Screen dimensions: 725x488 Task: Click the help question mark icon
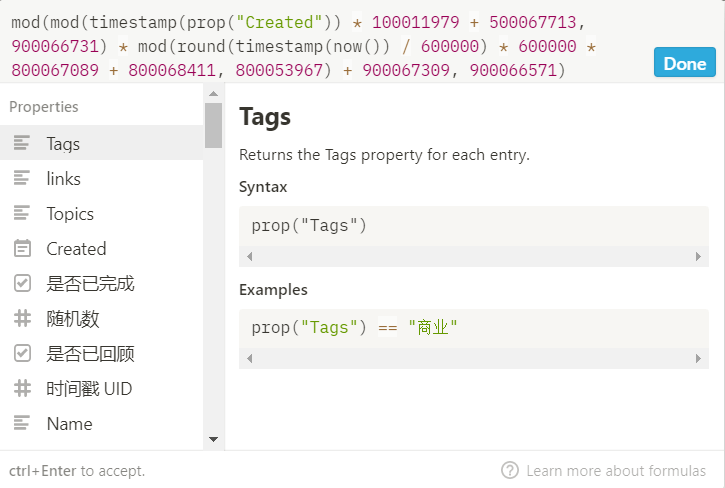point(510,470)
